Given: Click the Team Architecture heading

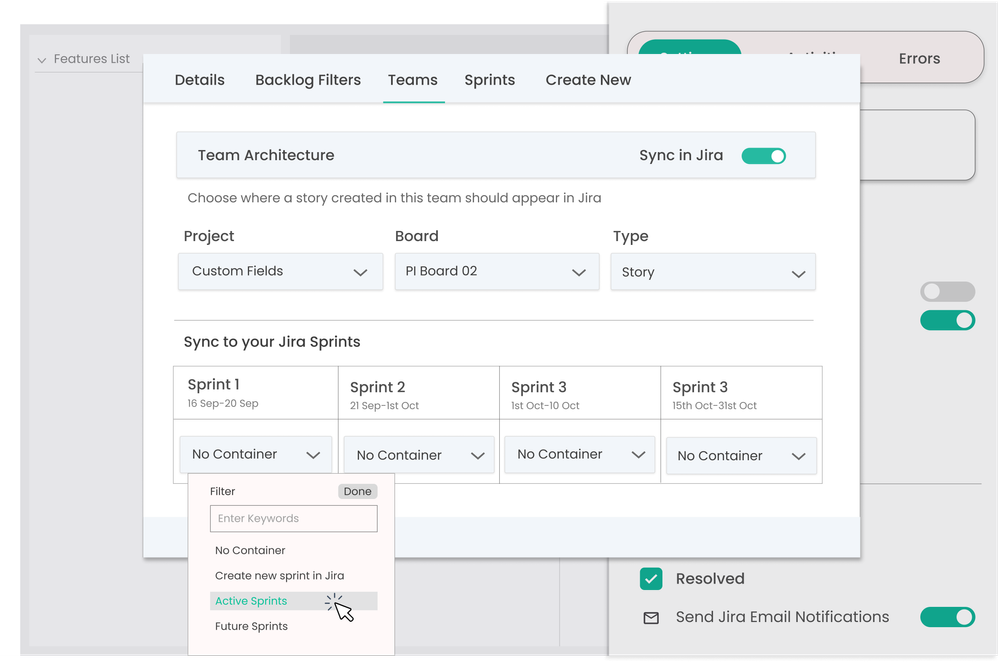Looking at the screenshot, I should click(x=266, y=155).
